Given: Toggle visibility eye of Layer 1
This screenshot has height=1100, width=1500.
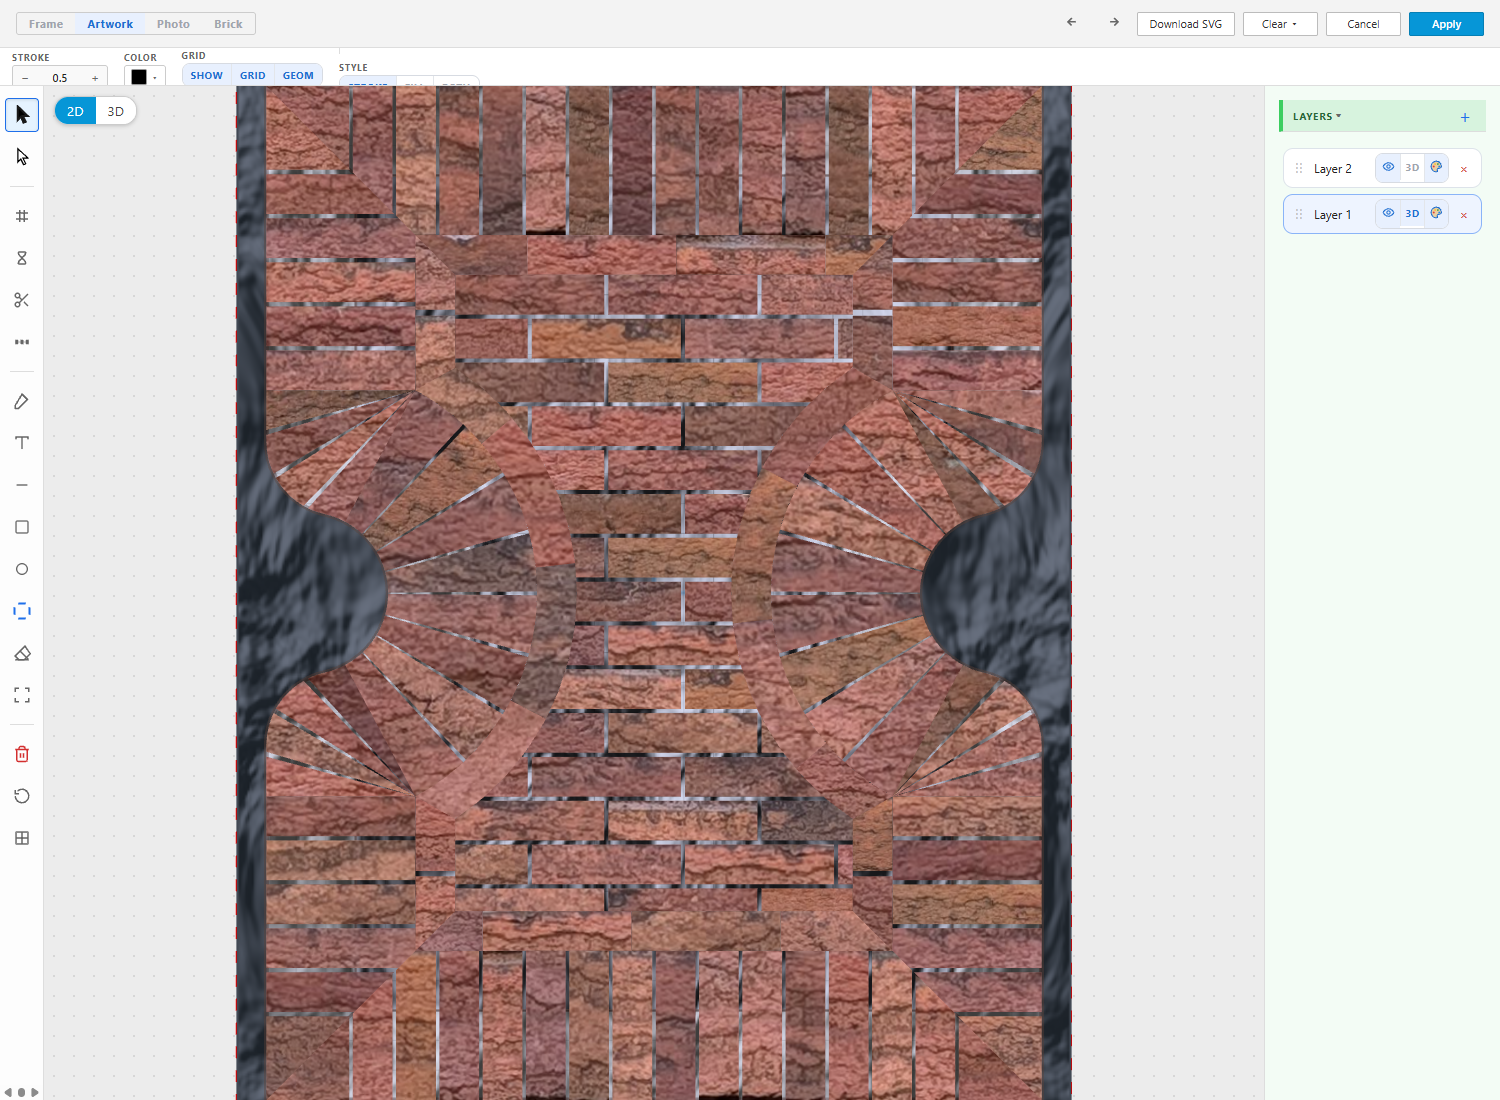Looking at the screenshot, I should coord(1388,213).
